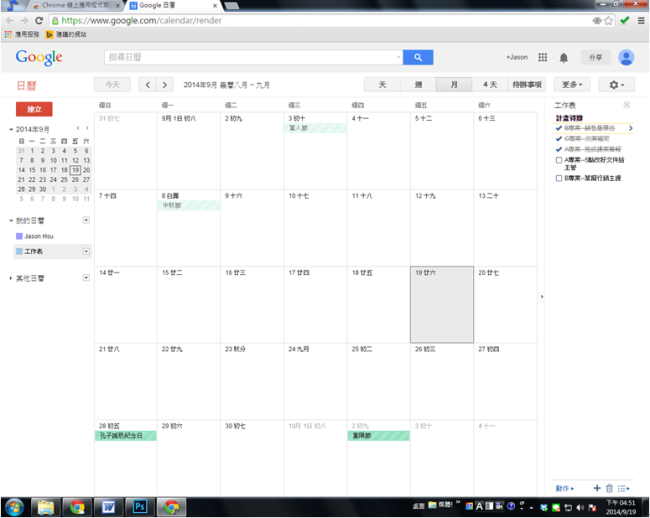The image size is (650, 518).
Task: Click the red 建立 create button
Action: click(34, 109)
